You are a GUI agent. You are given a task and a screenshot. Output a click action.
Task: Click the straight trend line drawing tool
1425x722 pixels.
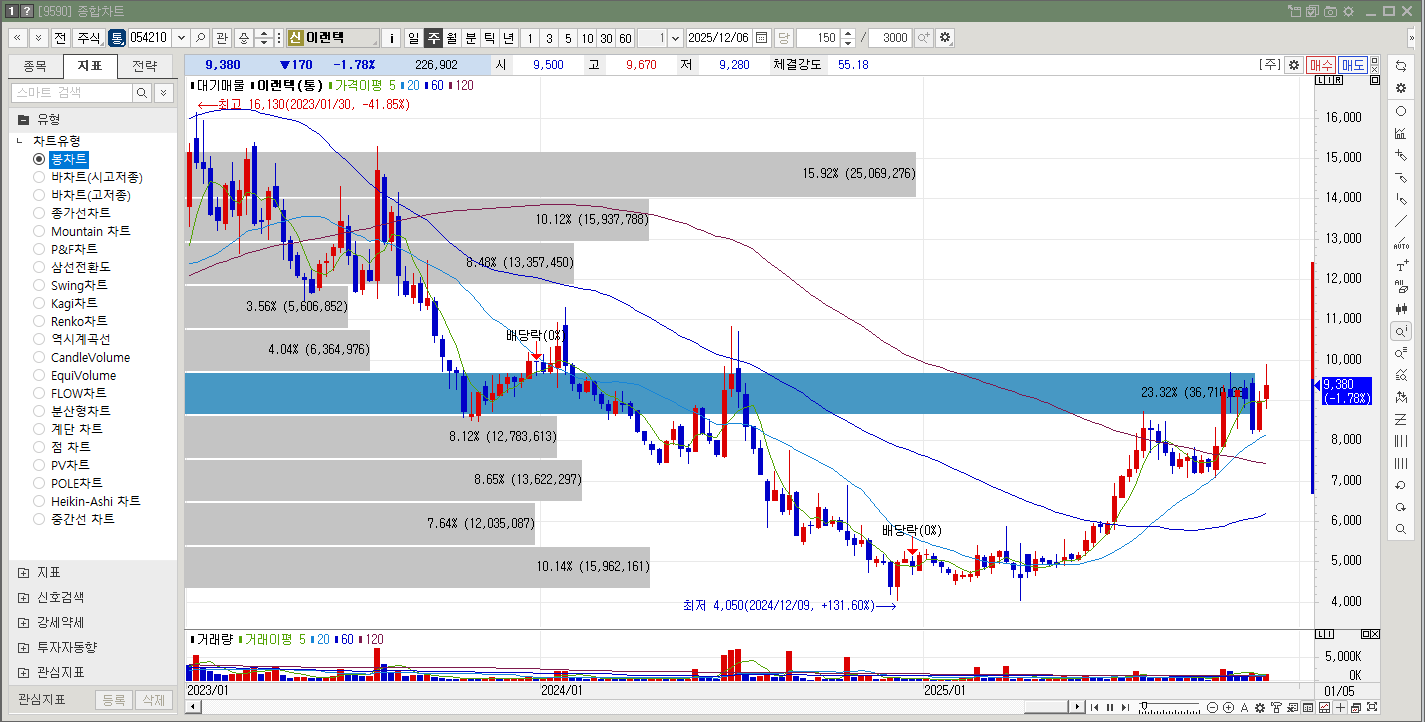point(1401,221)
